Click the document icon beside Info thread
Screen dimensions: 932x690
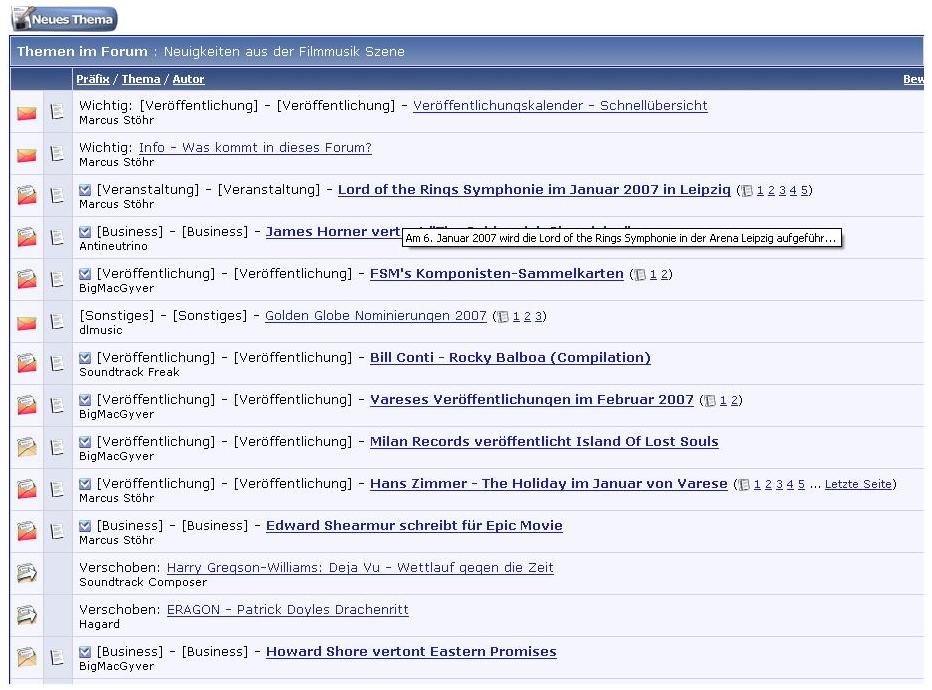click(x=58, y=155)
